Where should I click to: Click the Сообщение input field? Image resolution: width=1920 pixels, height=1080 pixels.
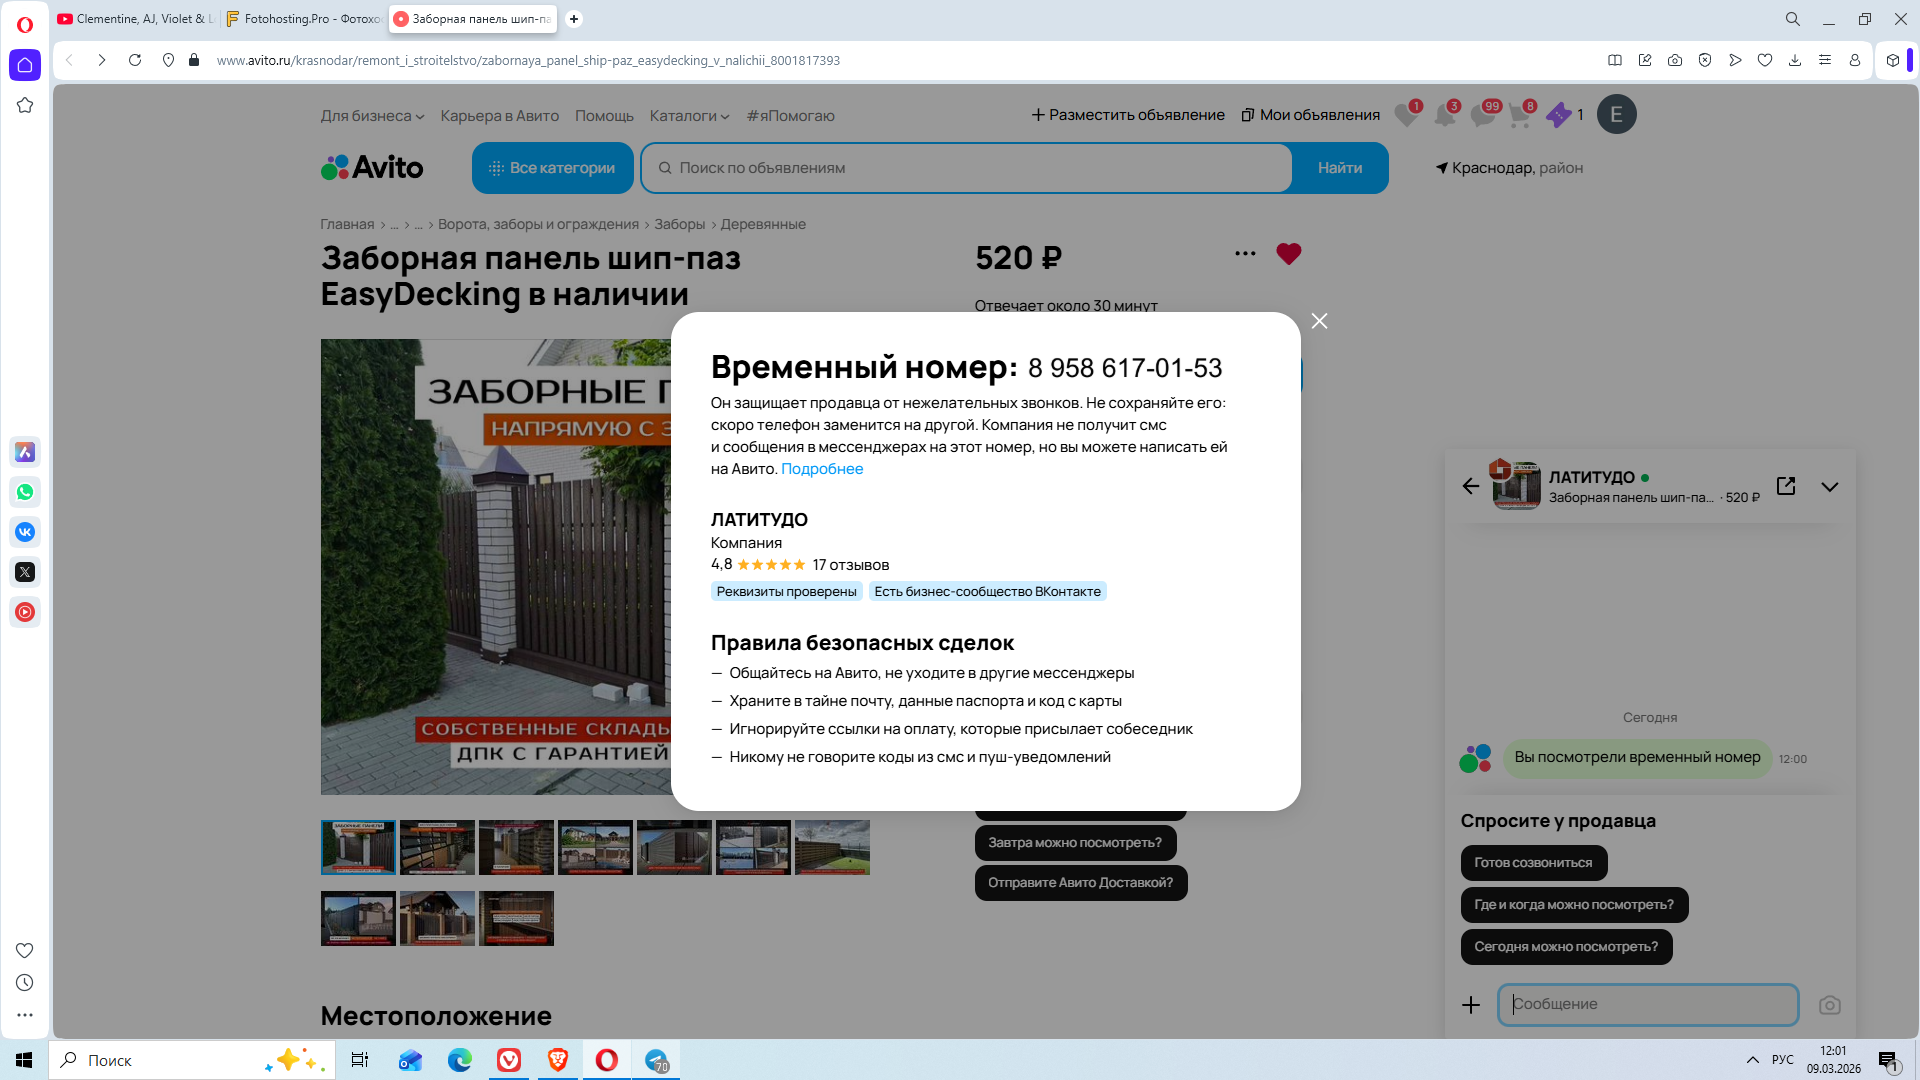pos(1647,1004)
